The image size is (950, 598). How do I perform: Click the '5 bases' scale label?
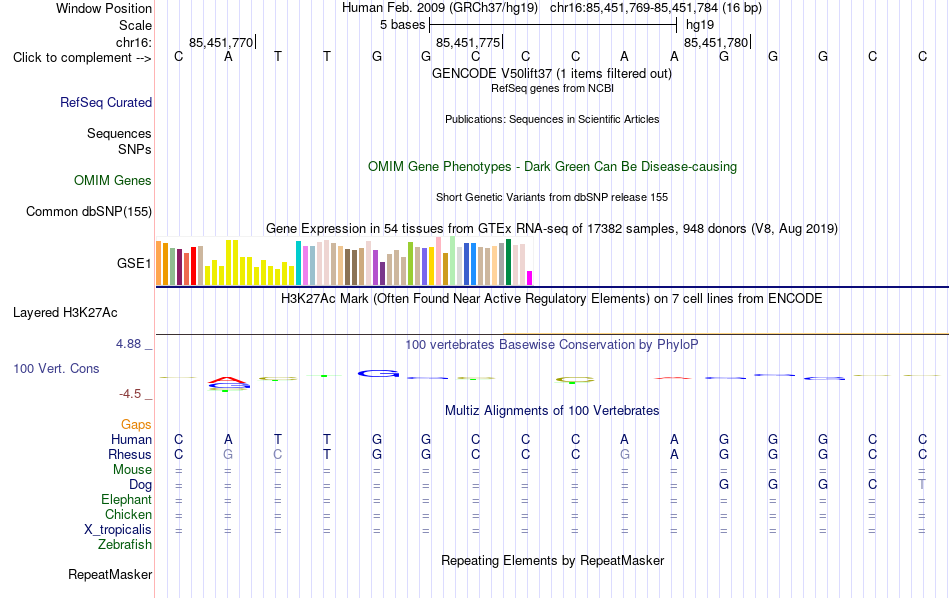(x=403, y=25)
